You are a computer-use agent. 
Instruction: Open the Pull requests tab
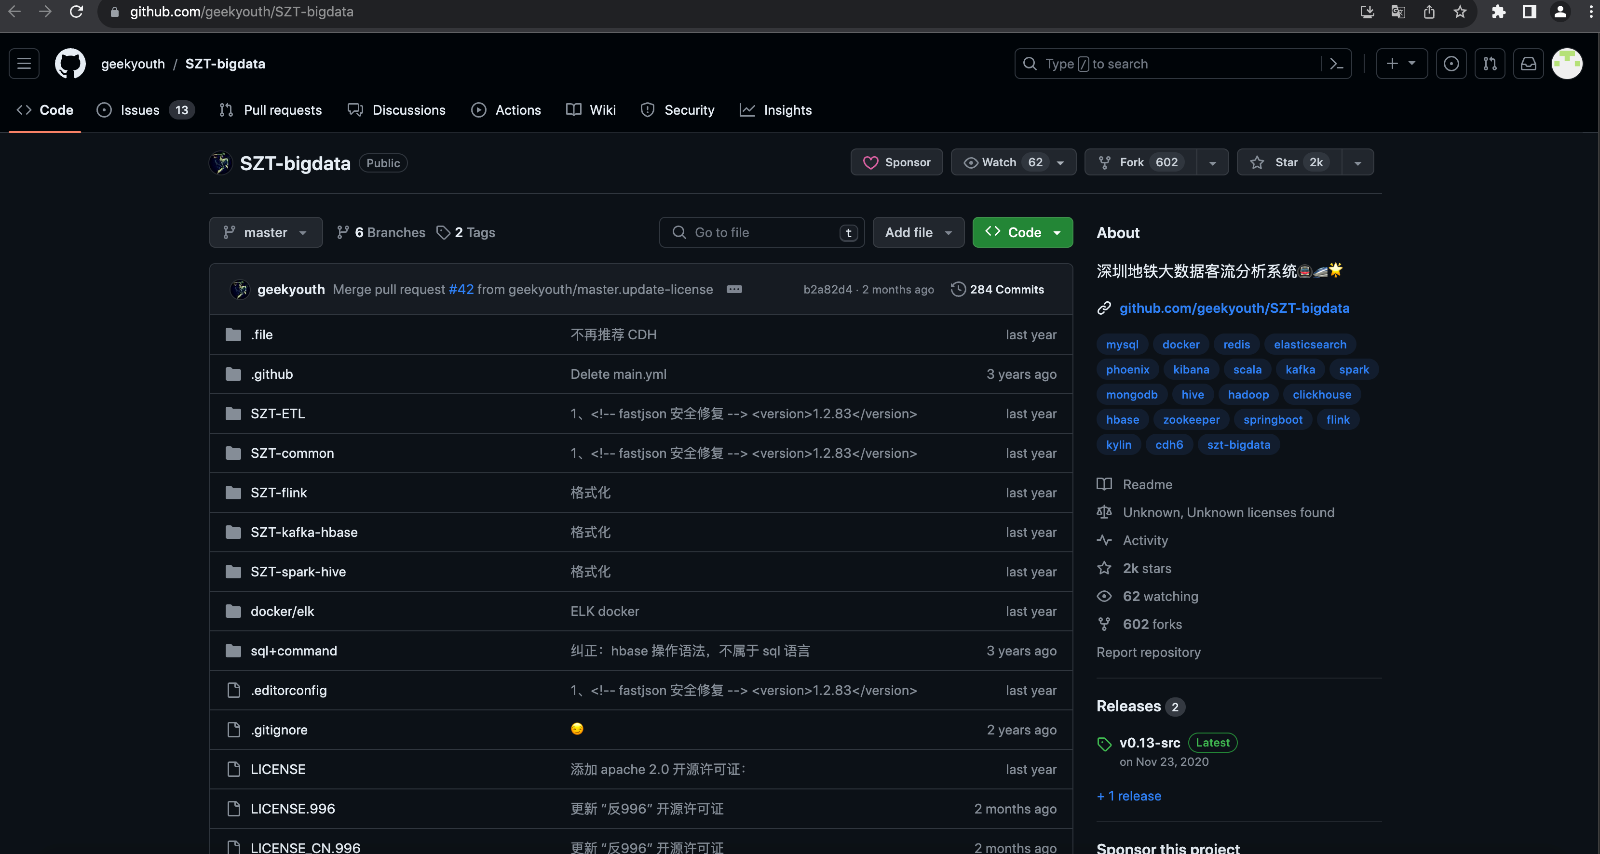pyautogui.click(x=270, y=110)
